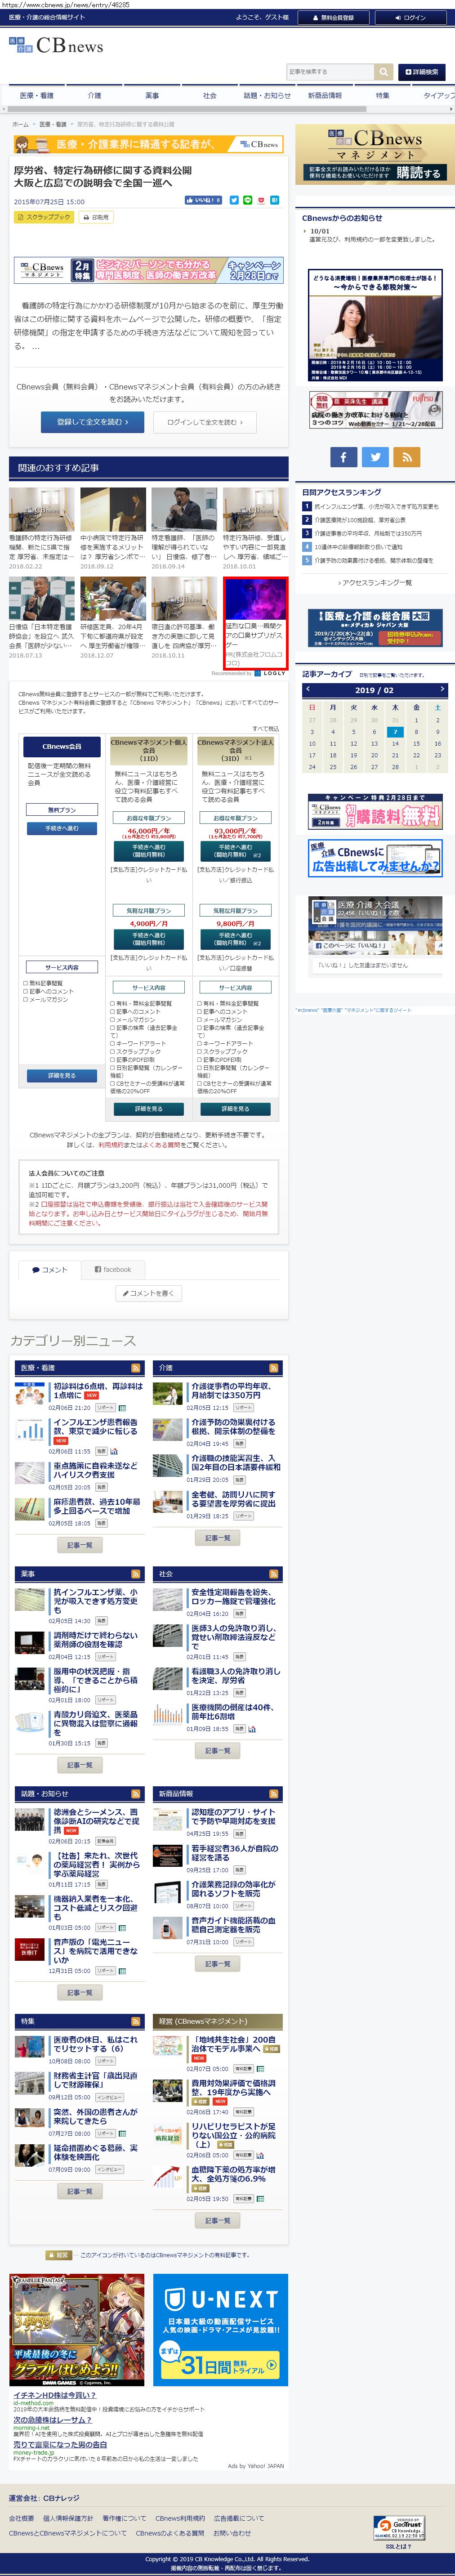Image resolution: width=455 pixels, height=2576 pixels.
Task: Select 介護 in the navigation bar
Action: pos(94,95)
